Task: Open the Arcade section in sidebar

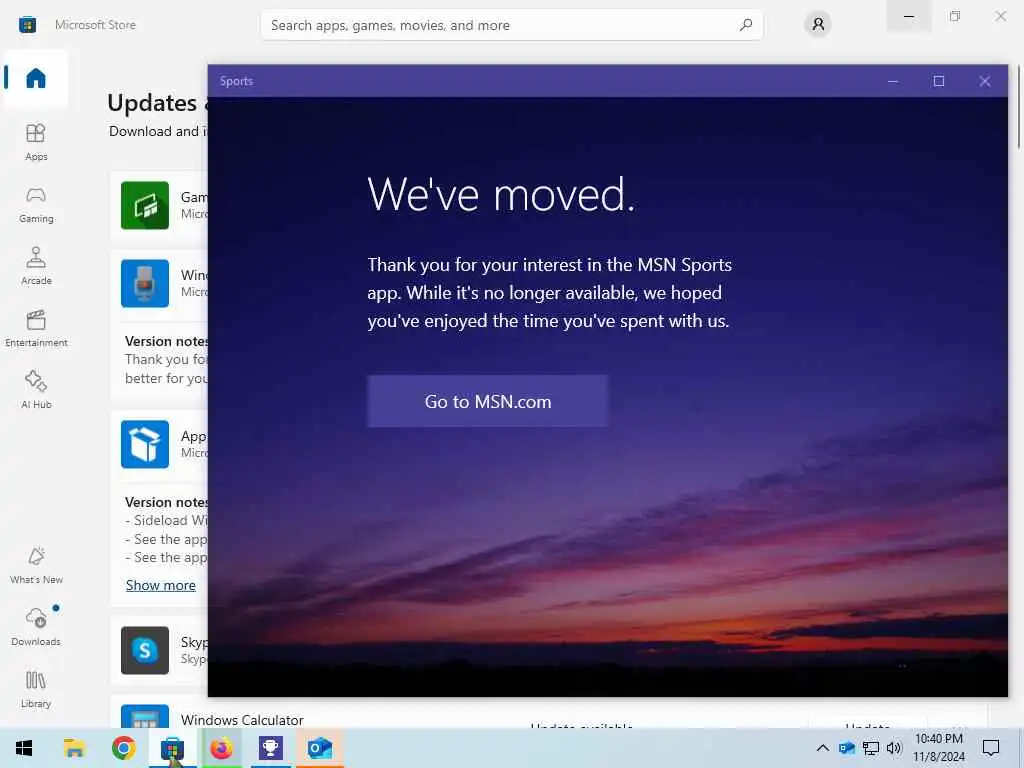Action: click(36, 266)
